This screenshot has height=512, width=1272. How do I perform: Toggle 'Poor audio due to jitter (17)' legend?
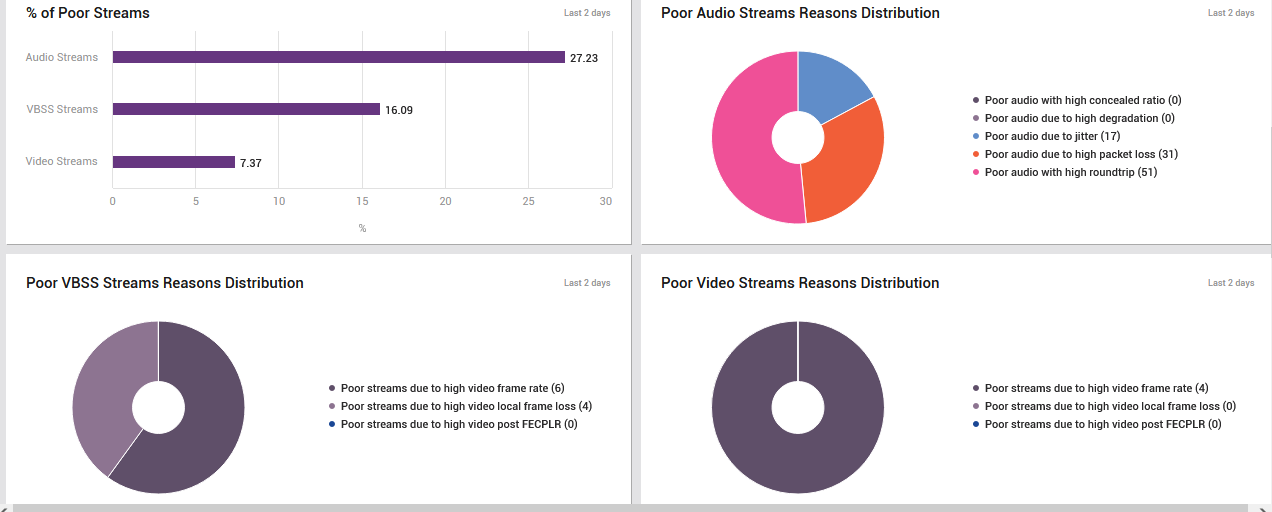tap(1046, 136)
